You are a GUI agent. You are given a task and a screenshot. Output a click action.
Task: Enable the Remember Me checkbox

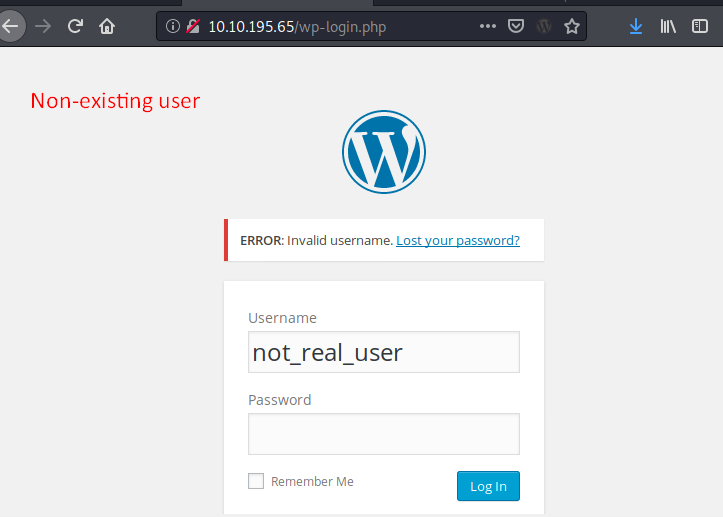point(256,481)
